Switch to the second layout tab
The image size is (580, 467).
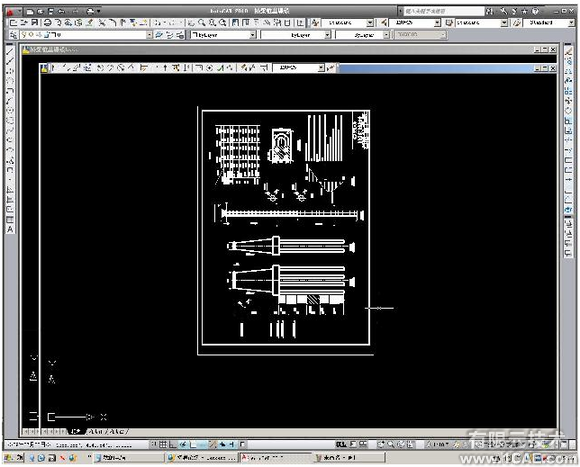click(118, 432)
